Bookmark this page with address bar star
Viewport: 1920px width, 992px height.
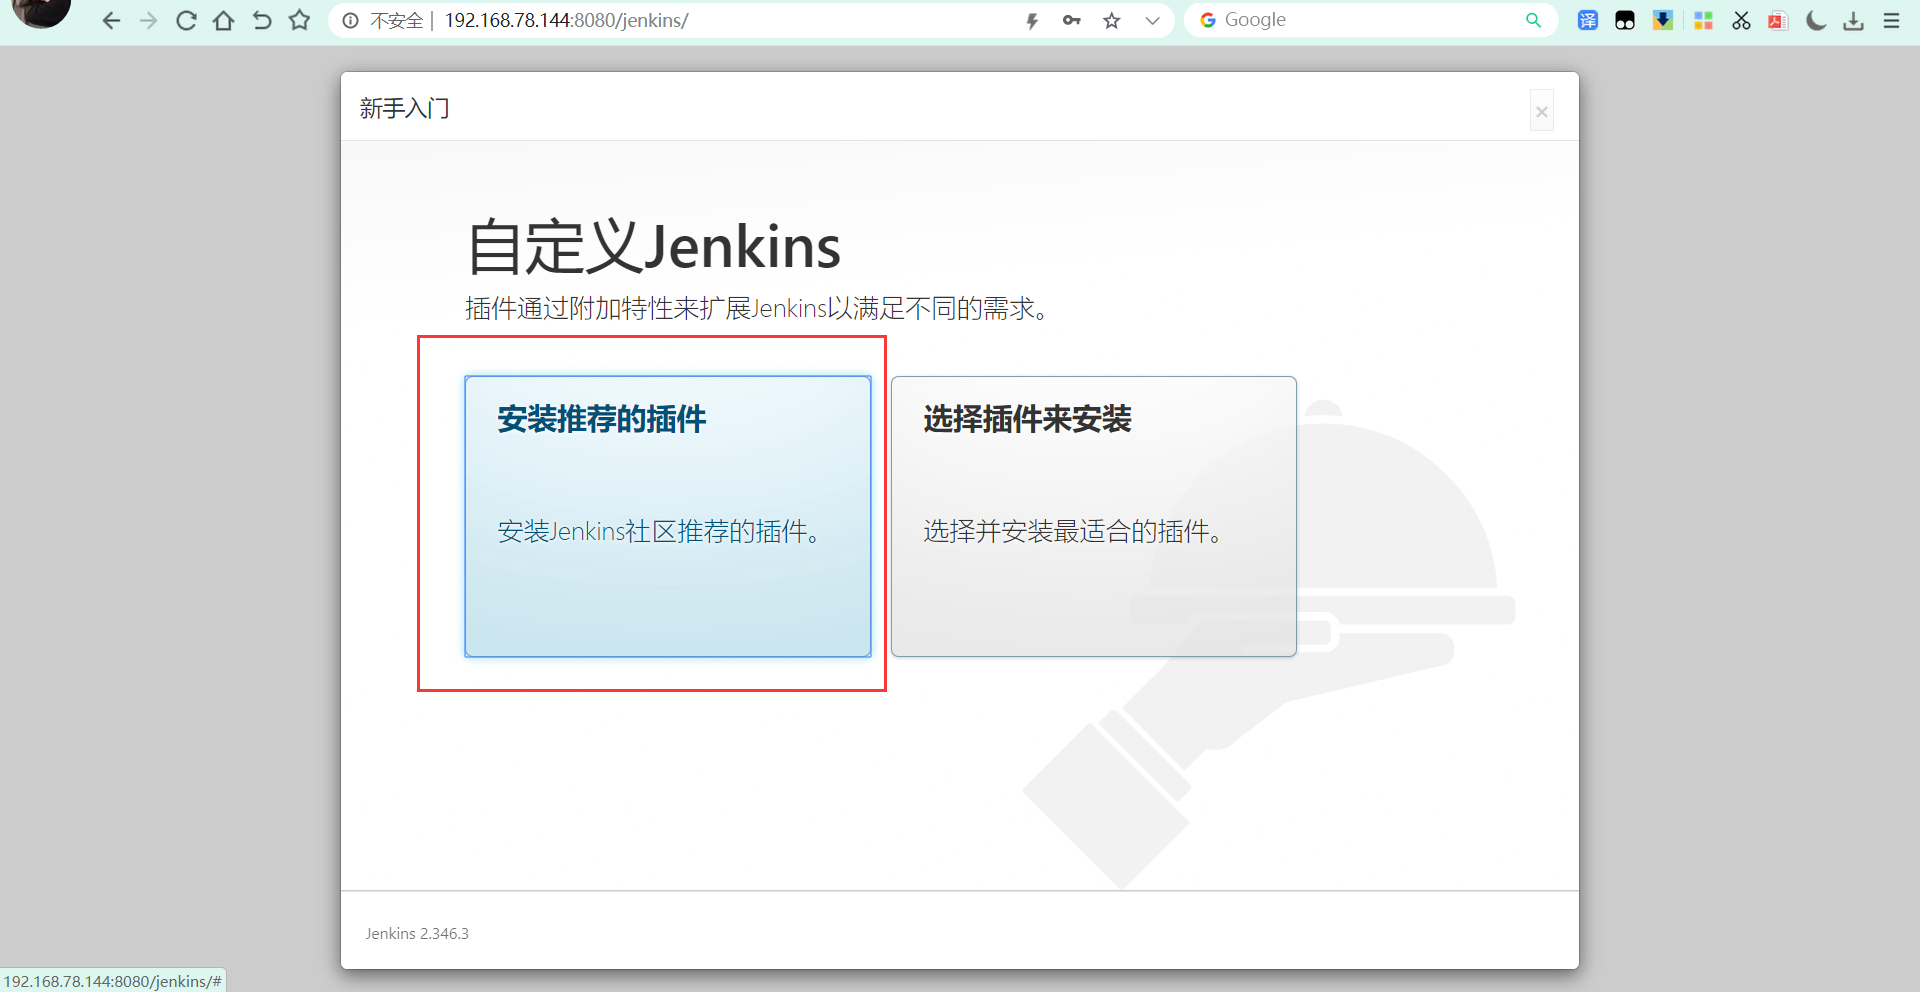coord(1112,21)
